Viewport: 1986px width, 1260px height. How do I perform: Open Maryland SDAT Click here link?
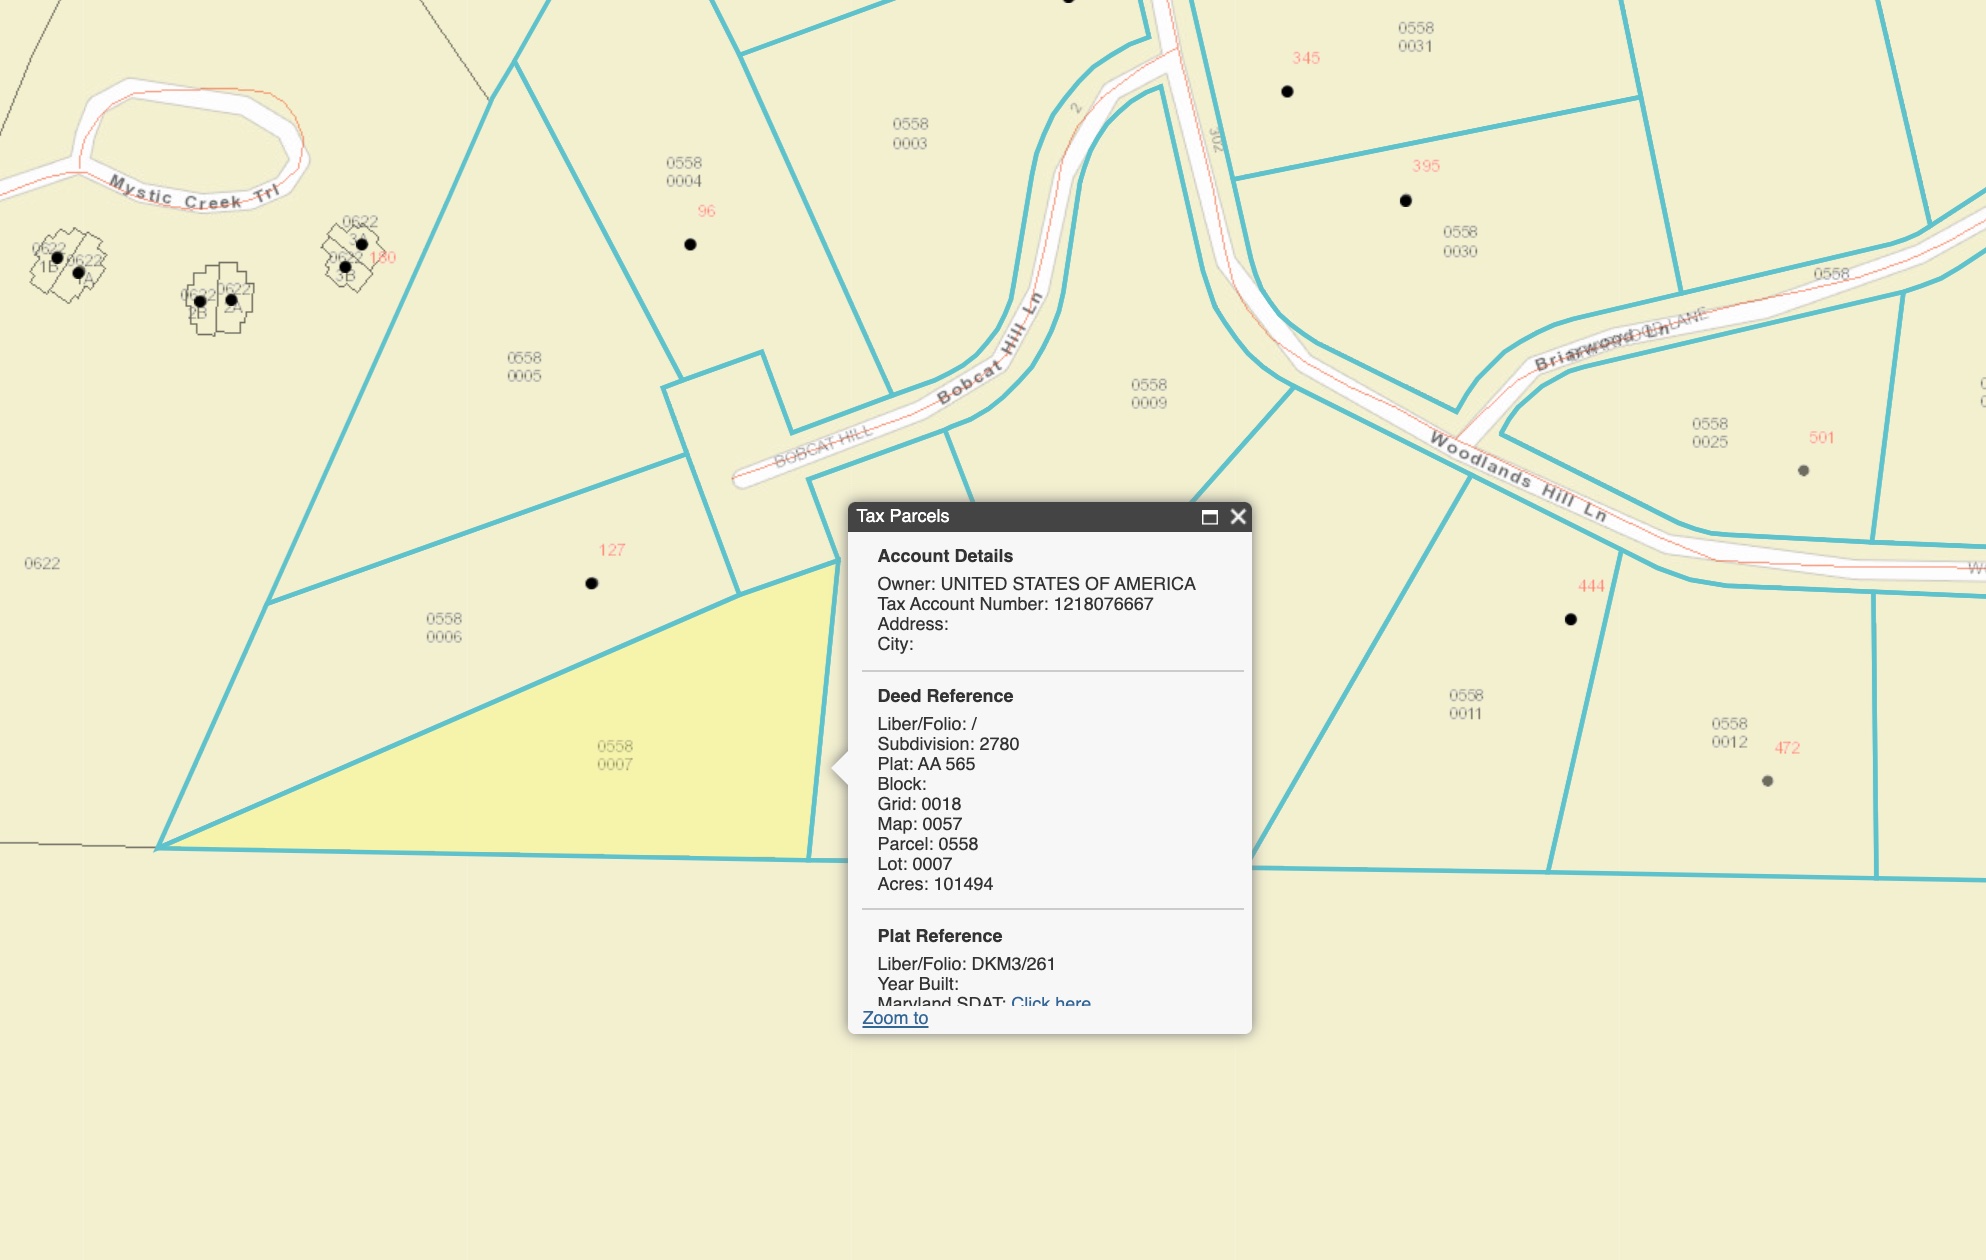coord(1050,1001)
